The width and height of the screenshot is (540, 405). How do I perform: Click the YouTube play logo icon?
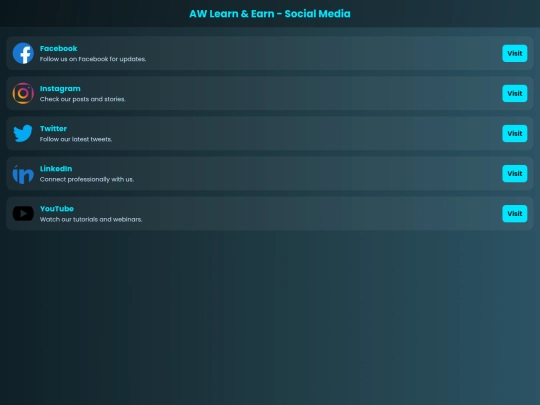(x=23, y=214)
